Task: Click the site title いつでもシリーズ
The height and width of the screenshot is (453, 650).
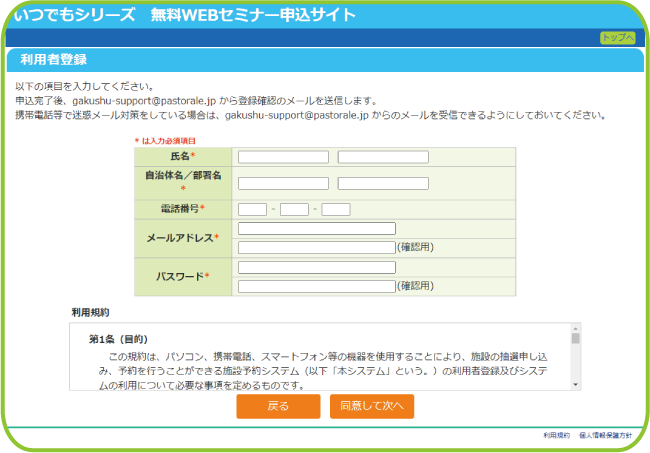Action: [75, 15]
